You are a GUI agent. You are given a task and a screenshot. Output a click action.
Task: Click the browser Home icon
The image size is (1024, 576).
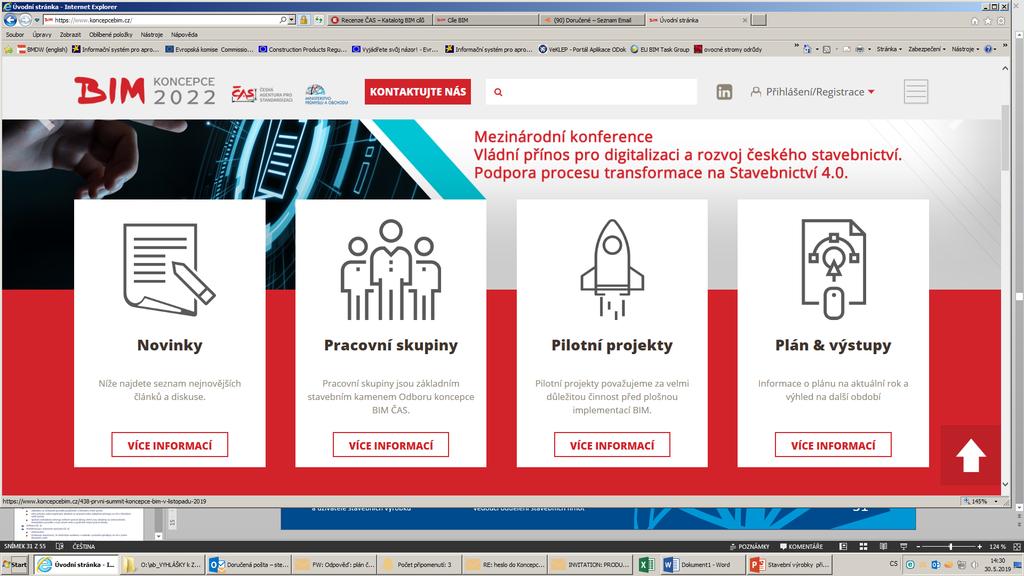click(x=974, y=21)
